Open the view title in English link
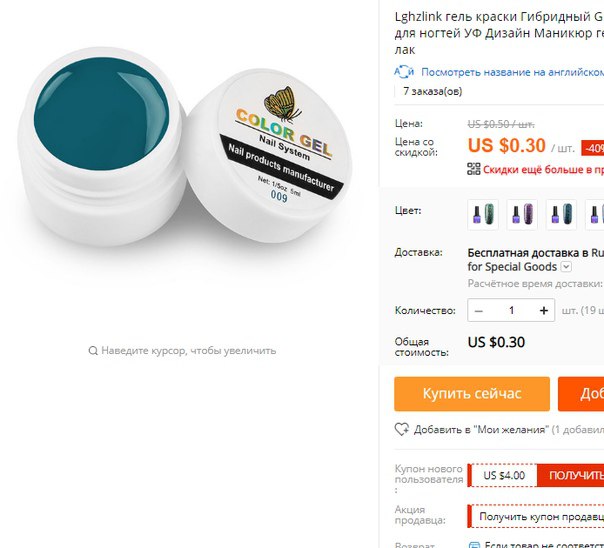 click(x=512, y=72)
